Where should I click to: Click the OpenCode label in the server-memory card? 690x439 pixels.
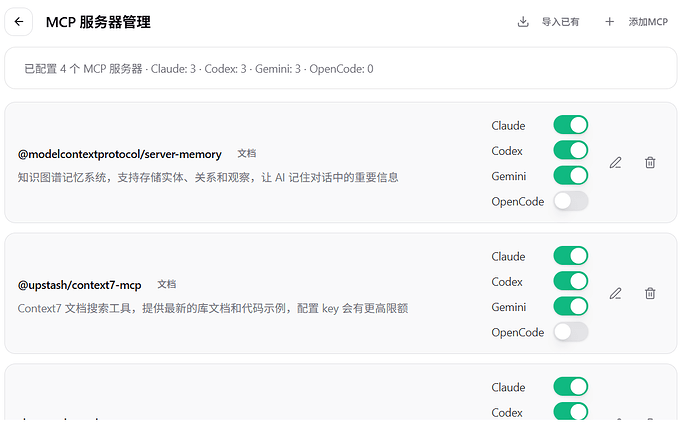(x=518, y=201)
